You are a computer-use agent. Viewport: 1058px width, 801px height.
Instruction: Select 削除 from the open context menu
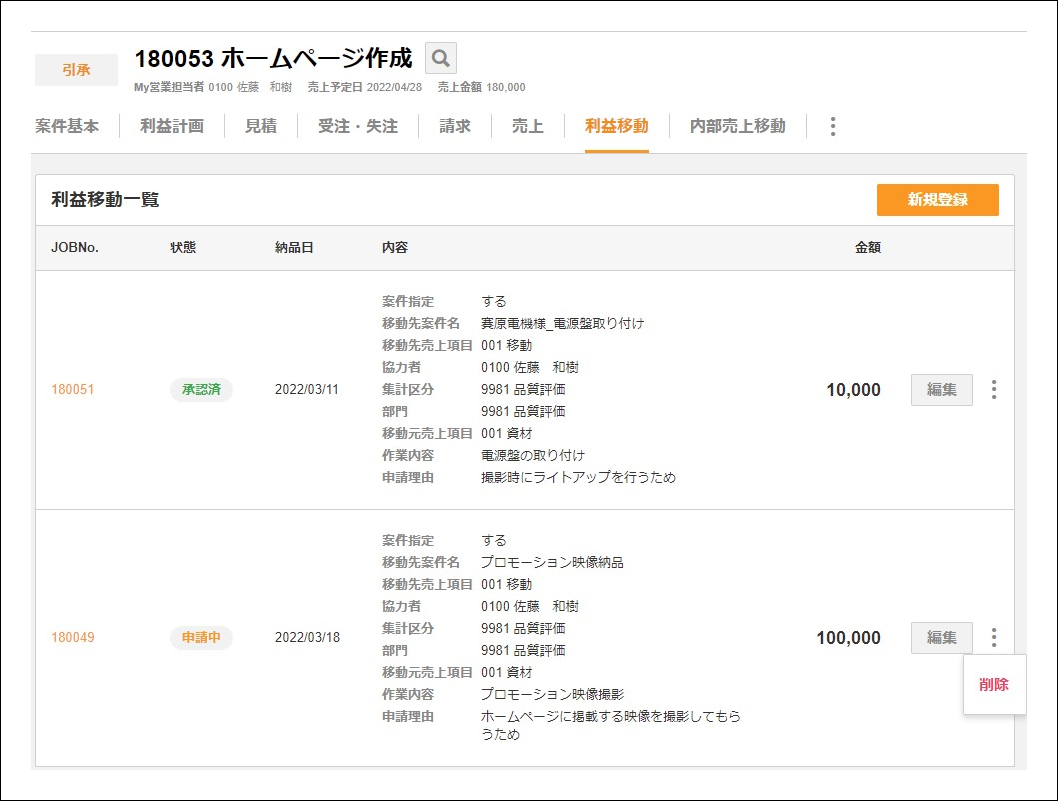click(x=993, y=686)
